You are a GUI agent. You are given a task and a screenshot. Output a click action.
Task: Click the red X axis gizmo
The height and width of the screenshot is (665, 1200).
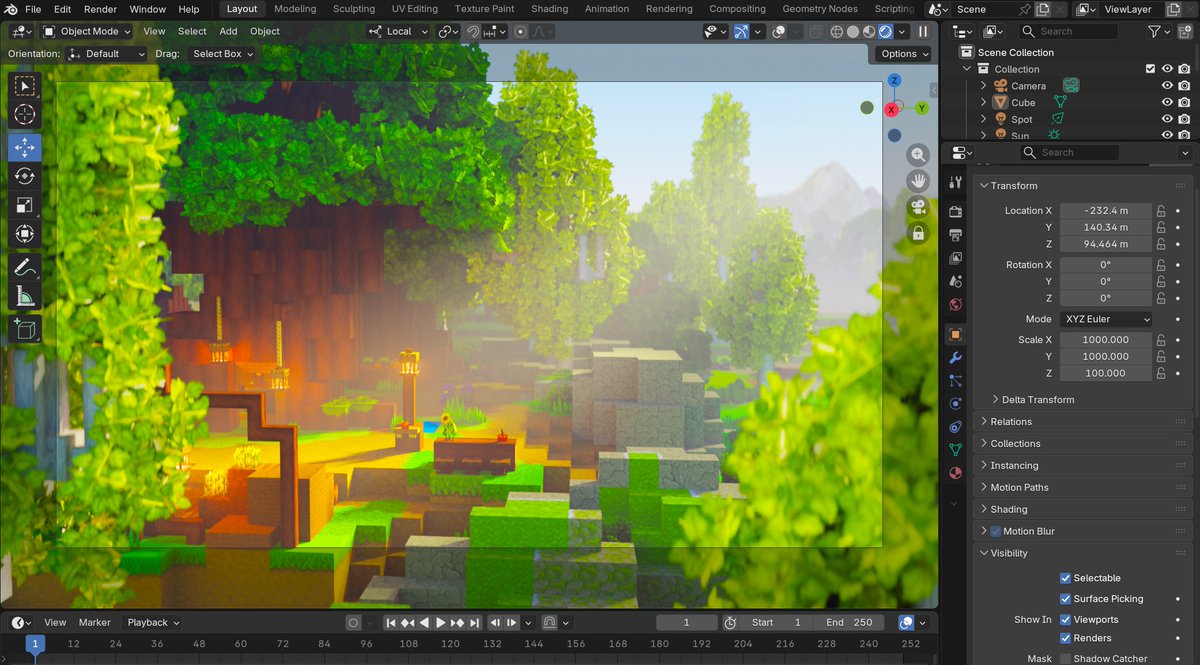pos(891,110)
